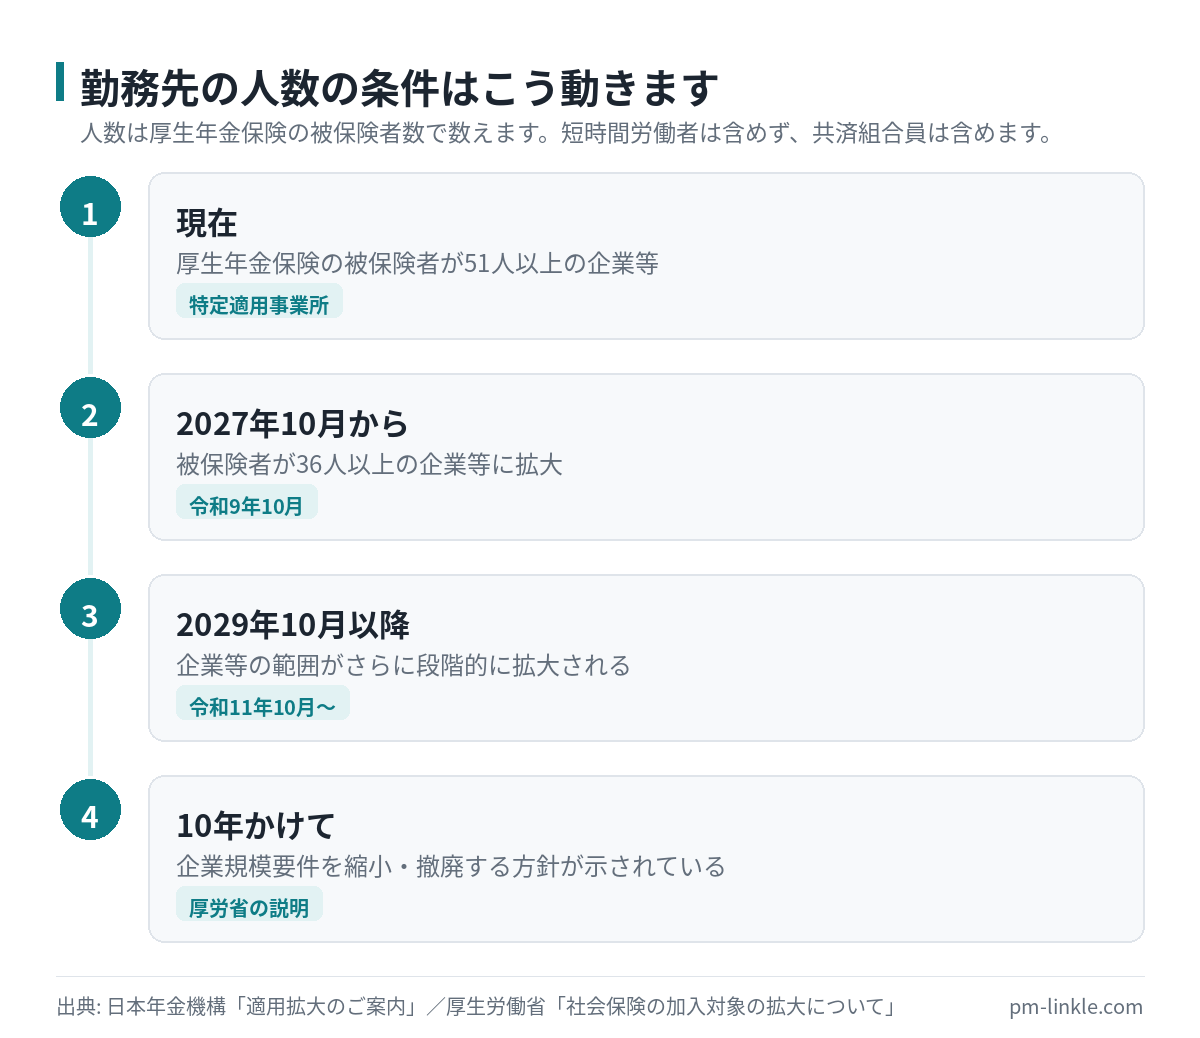Click the step 3 circle marker

90,609
